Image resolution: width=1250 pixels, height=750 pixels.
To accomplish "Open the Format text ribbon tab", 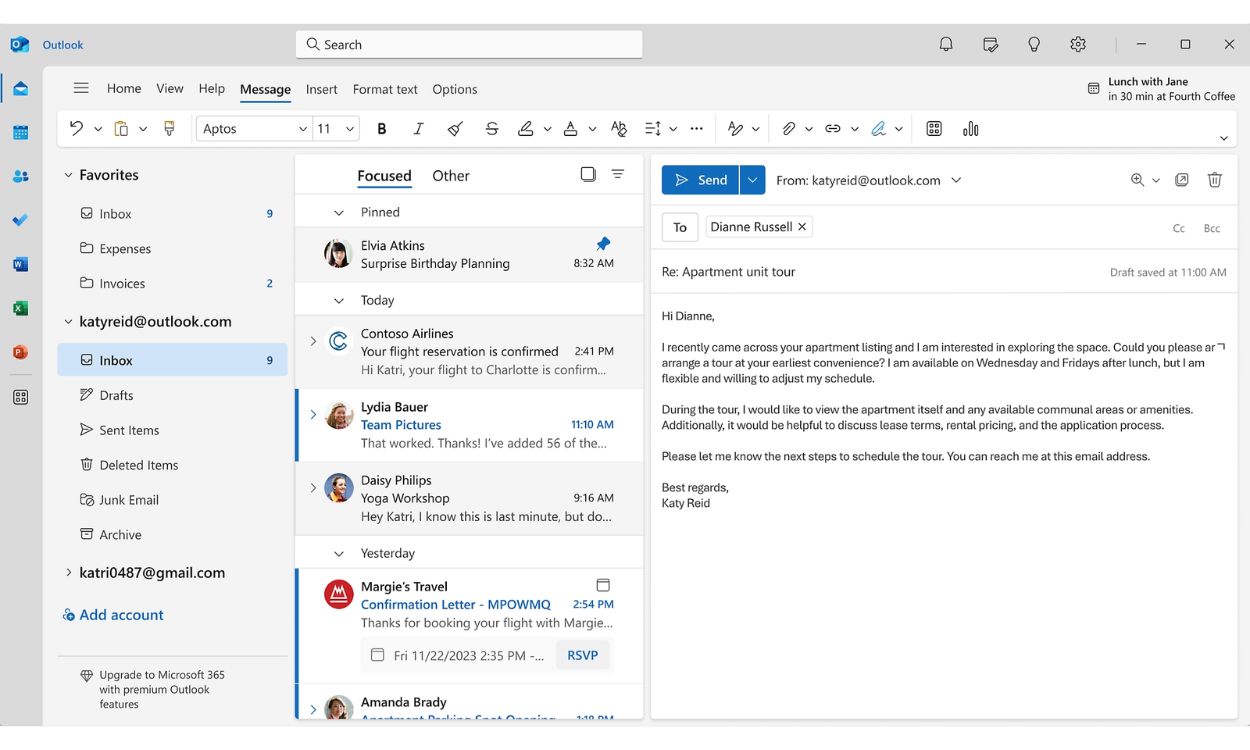I will click(385, 89).
